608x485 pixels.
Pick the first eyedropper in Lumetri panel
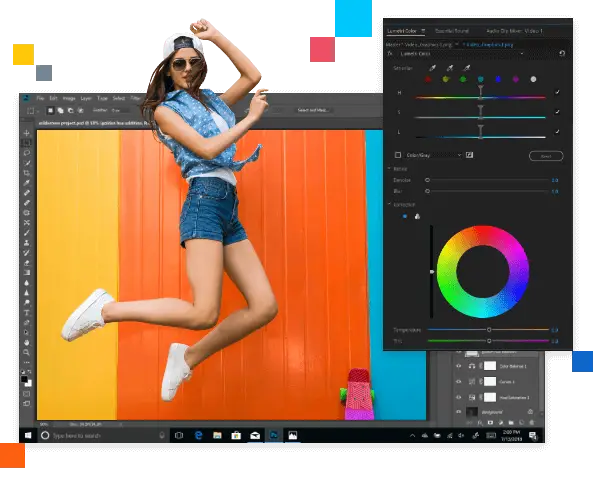(433, 67)
